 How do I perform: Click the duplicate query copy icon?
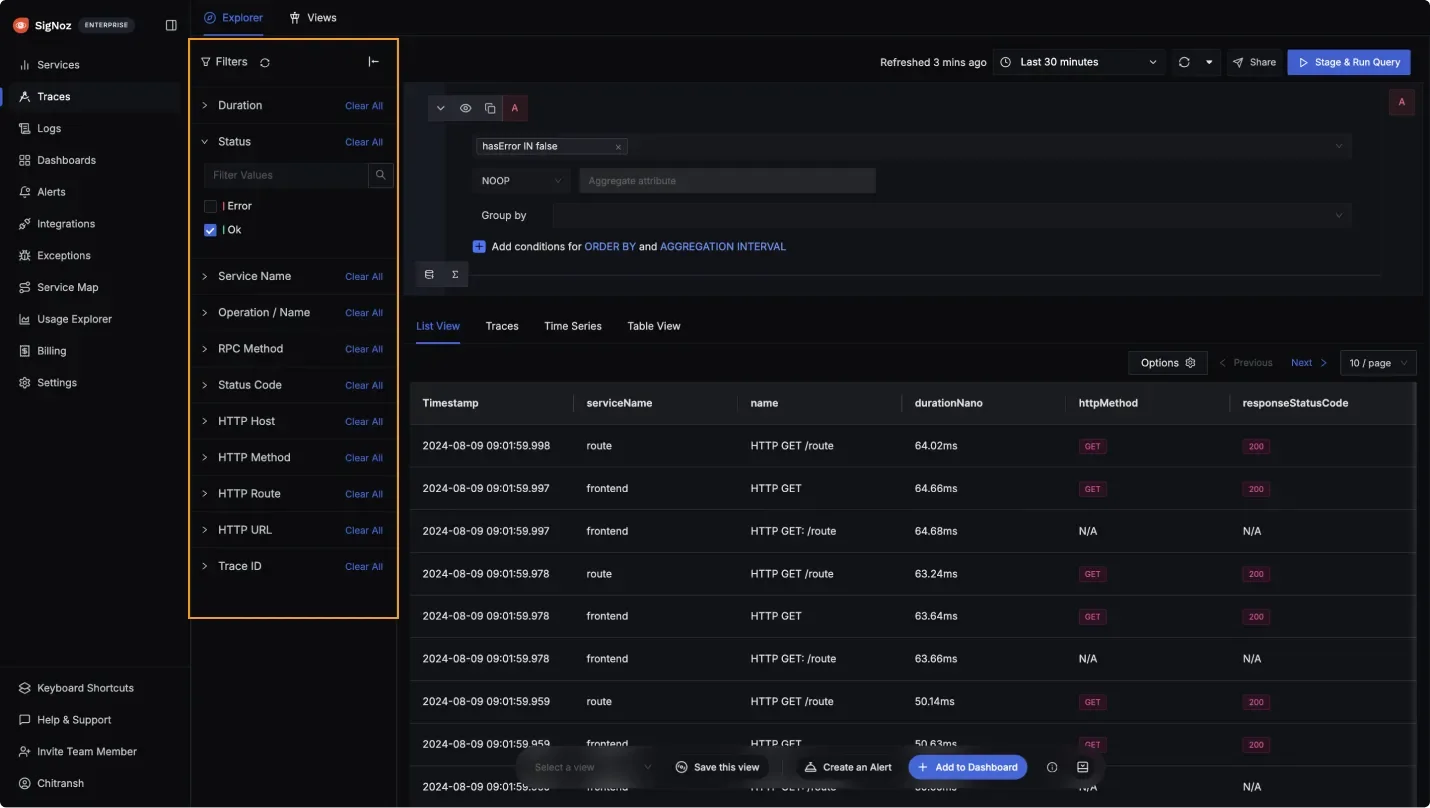[x=490, y=108]
